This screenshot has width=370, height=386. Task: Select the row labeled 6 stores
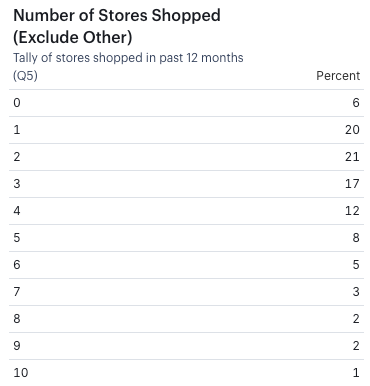(186, 265)
